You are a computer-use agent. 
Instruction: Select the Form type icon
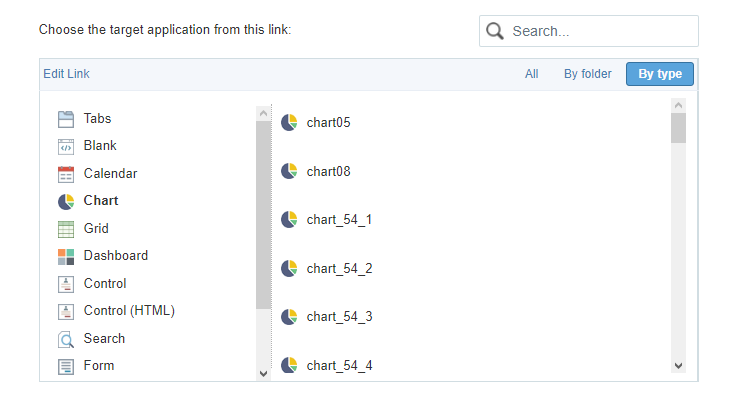[x=66, y=366]
